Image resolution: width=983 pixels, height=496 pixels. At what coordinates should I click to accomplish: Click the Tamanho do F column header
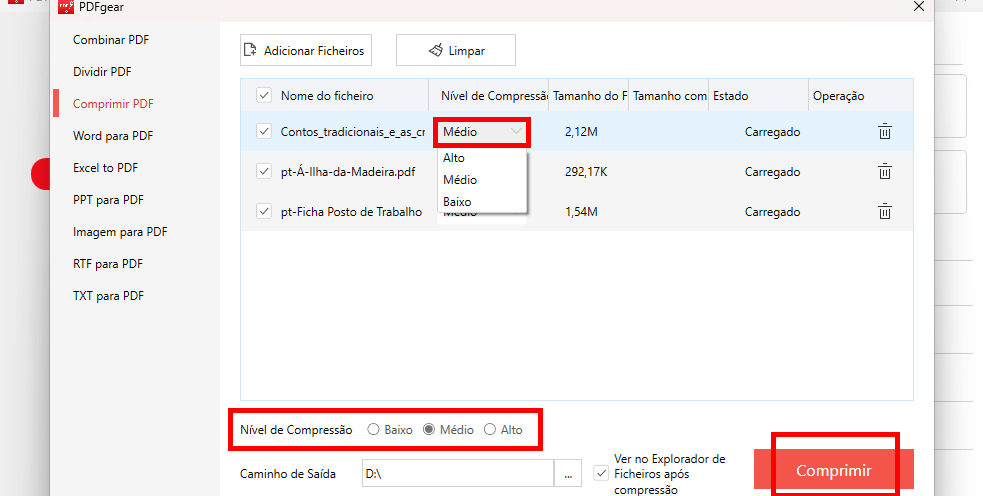tap(589, 96)
